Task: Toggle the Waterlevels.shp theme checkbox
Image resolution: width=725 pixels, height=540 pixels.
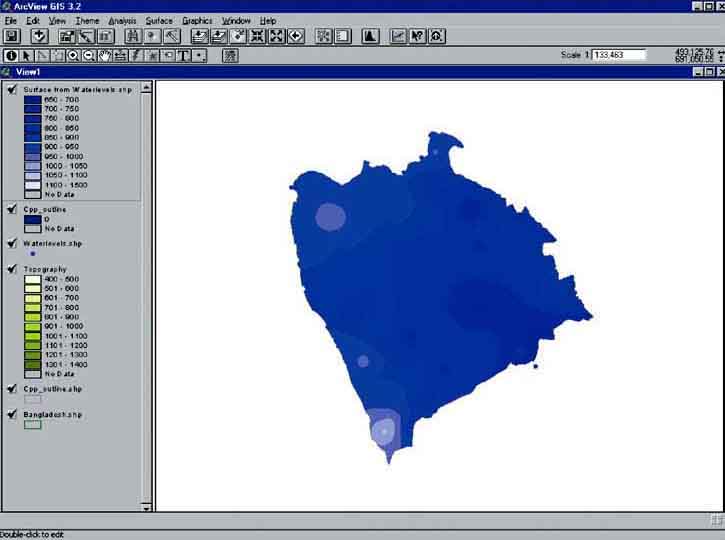Action: [x=12, y=243]
